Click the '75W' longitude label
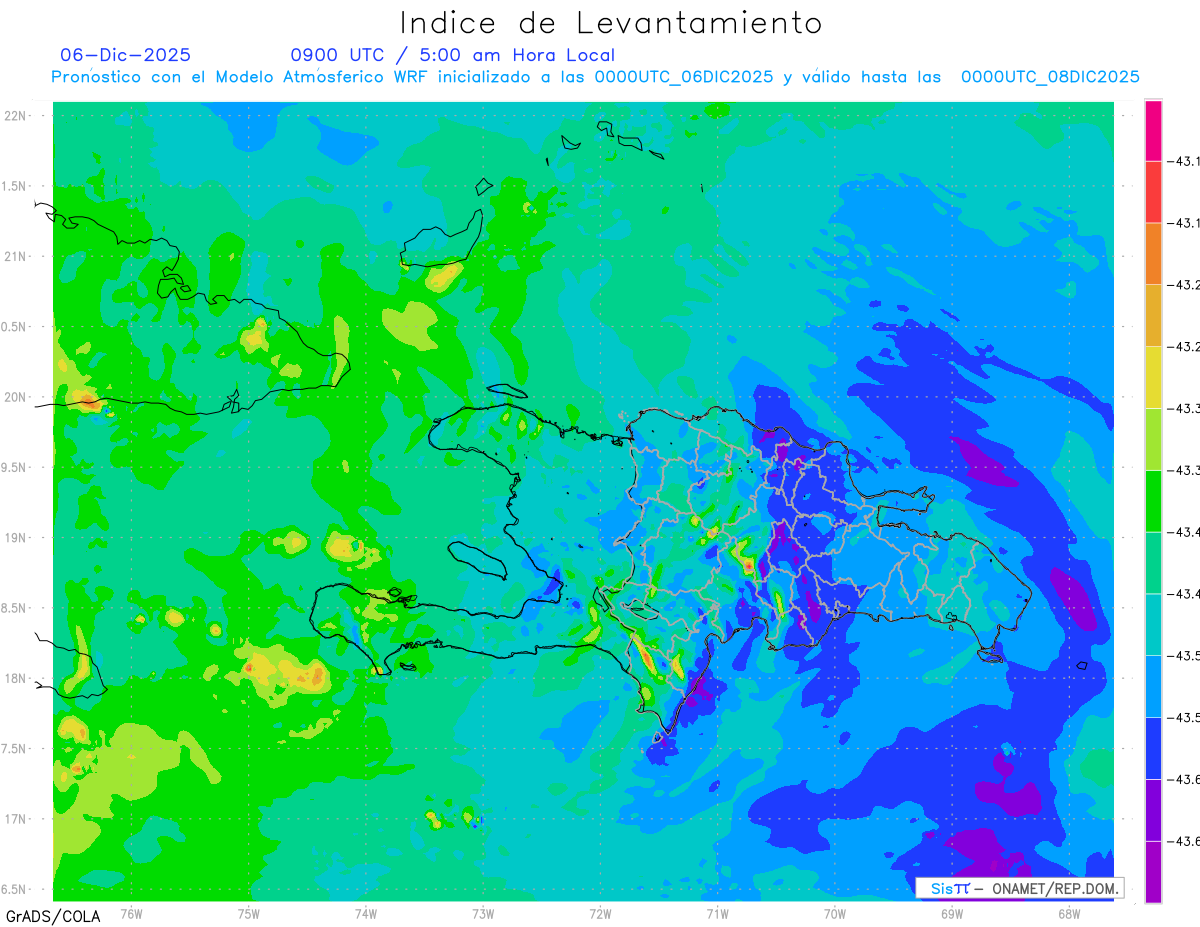This screenshot has height=927, width=1200. tap(249, 913)
